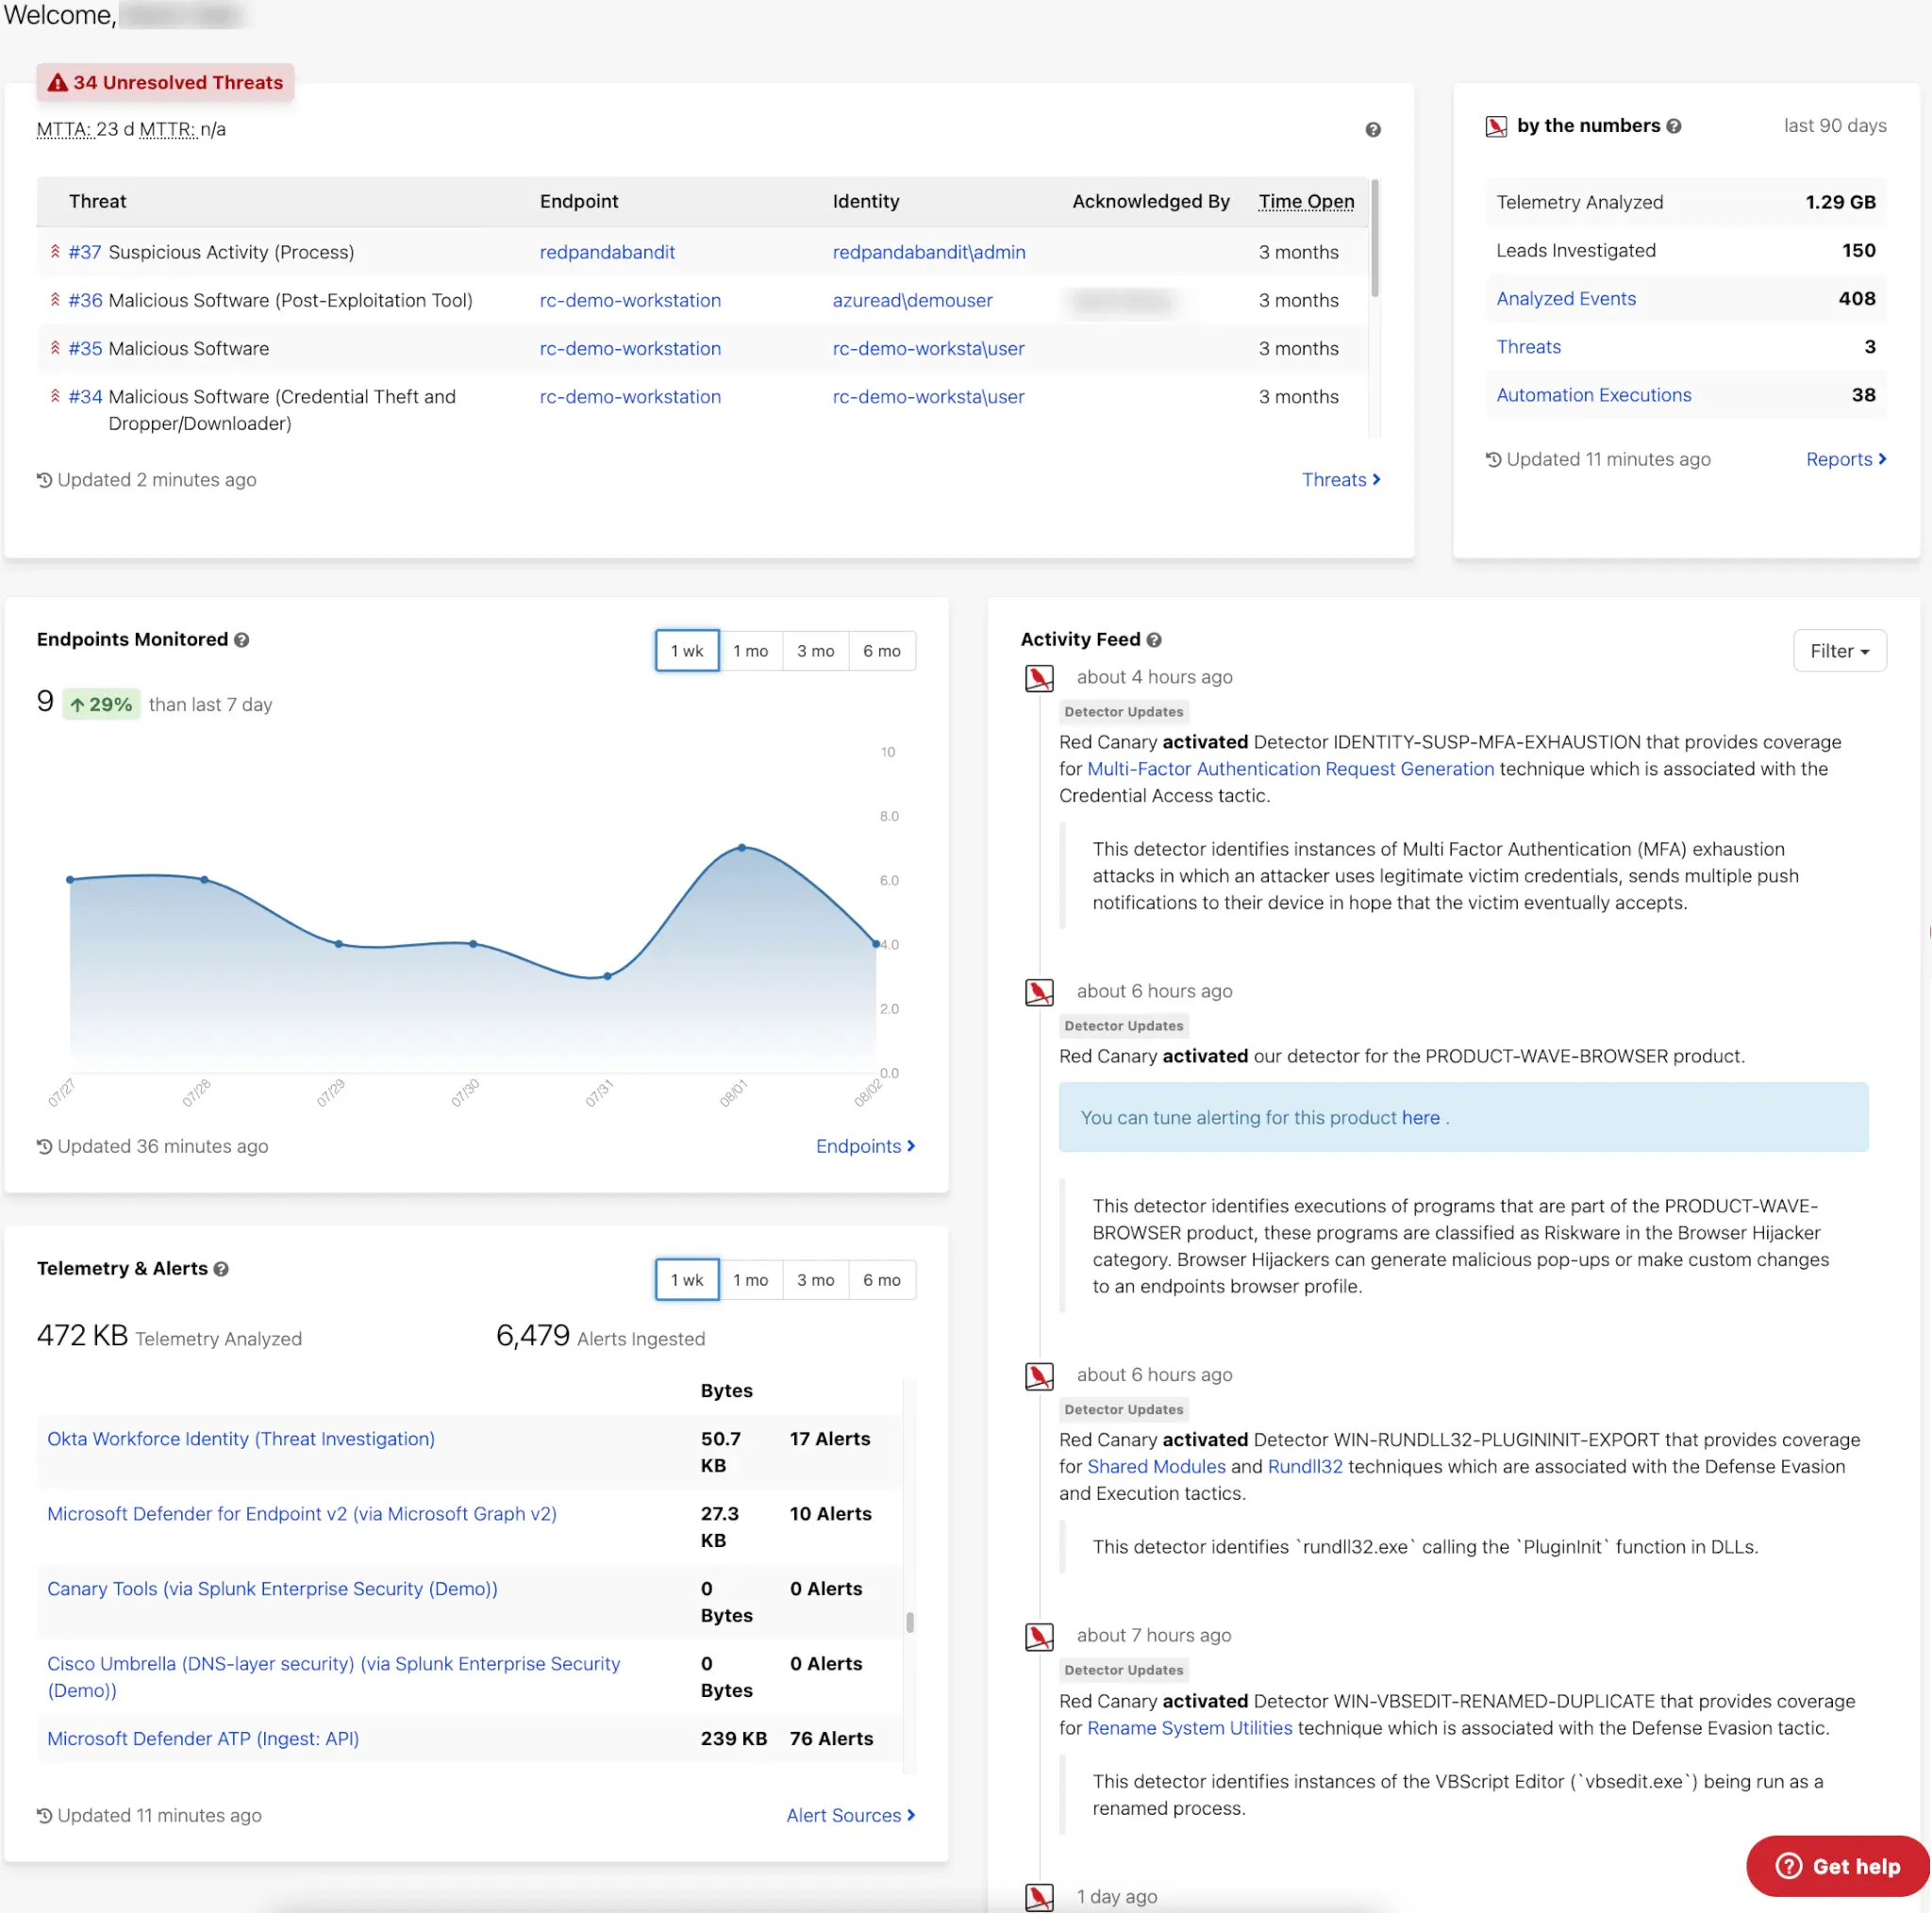Image resolution: width=1932 pixels, height=1913 pixels.
Task: Toggle the 1 mo range for Endpoints Monitored
Action: click(751, 650)
